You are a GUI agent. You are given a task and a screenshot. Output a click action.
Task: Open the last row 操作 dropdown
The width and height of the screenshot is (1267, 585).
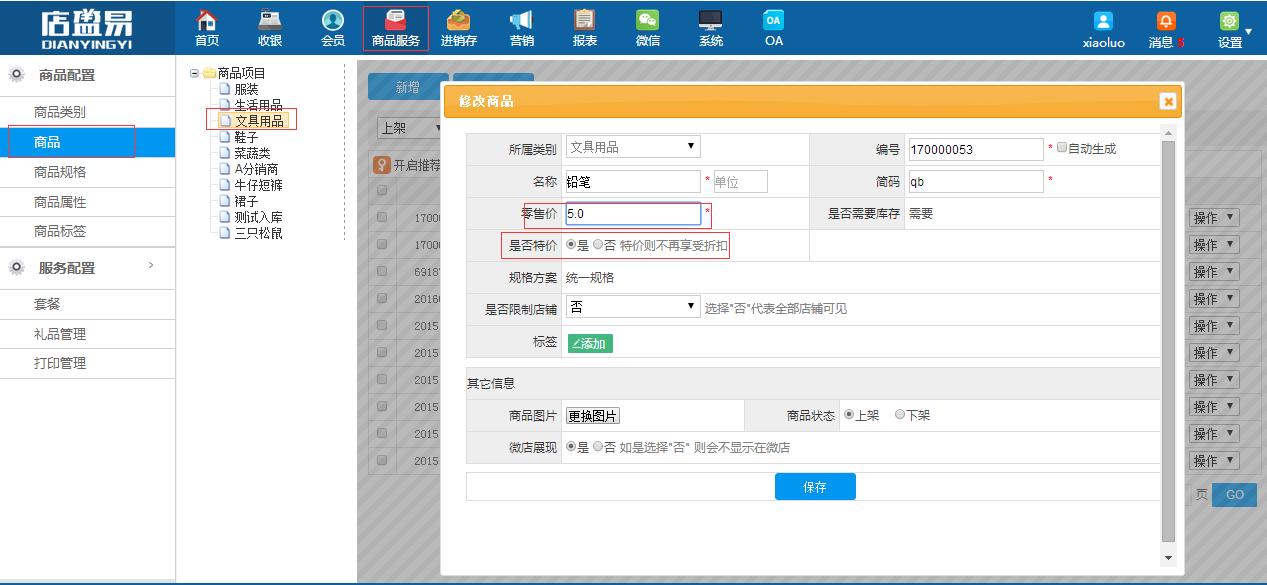(1214, 461)
